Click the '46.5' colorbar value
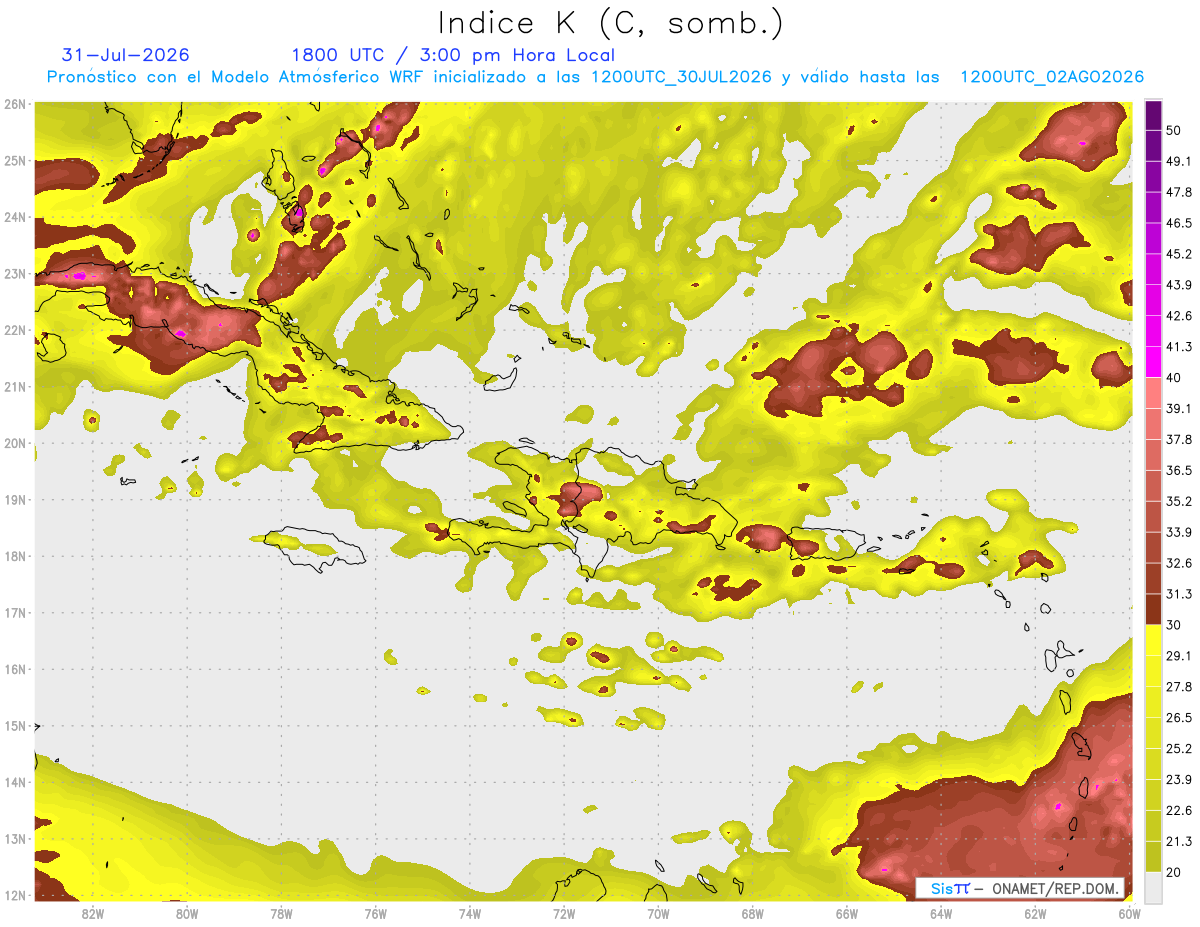1200x927 pixels. tap(1179, 223)
